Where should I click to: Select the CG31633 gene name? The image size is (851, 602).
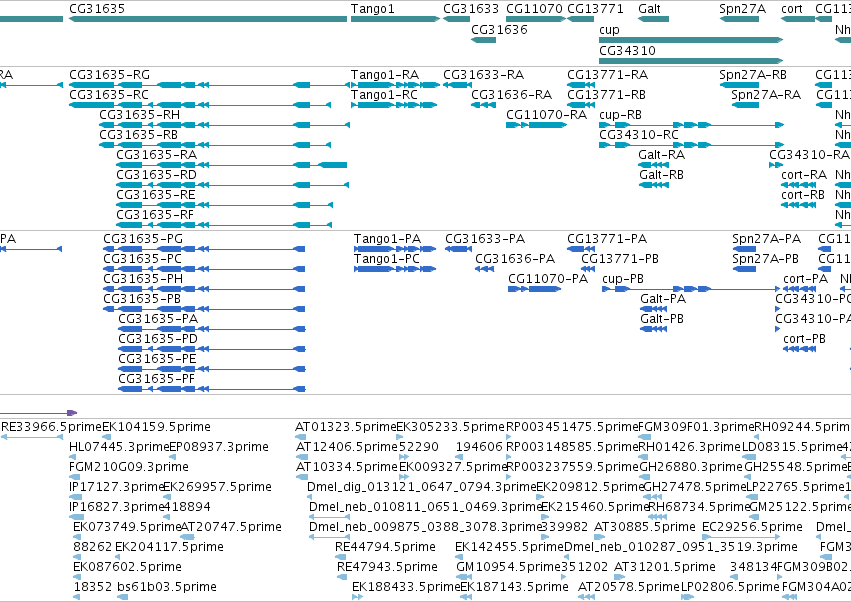click(x=471, y=9)
